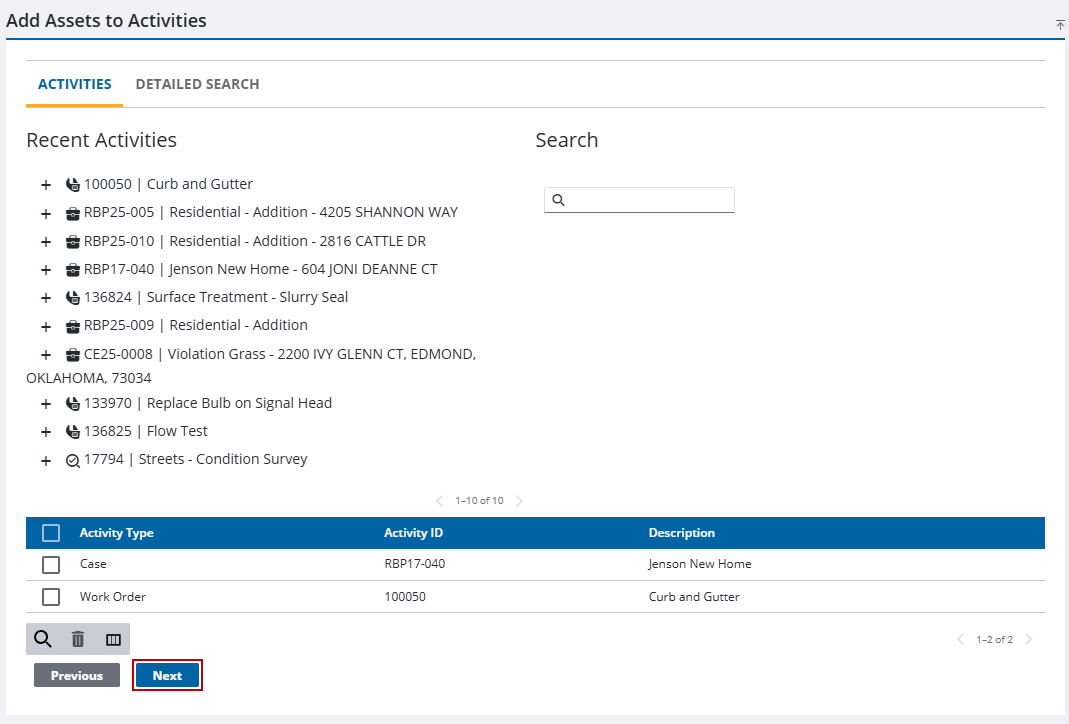Expand 136825 Flow Test
The image size is (1069, 724).
[x=46, y=432]
